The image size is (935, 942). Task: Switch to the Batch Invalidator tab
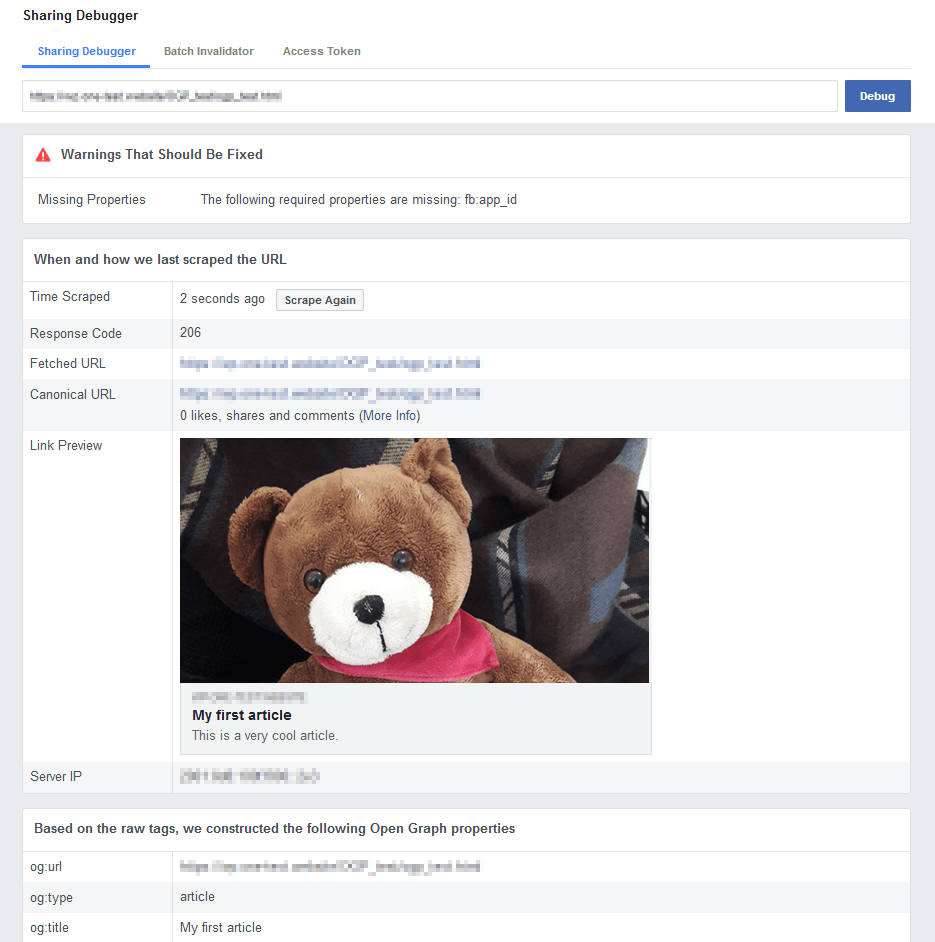pos(208,50)
